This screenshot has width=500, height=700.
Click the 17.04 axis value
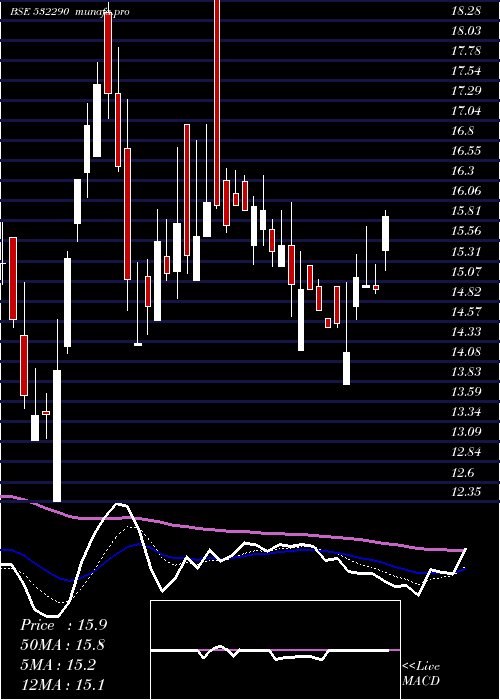[466, 111]
